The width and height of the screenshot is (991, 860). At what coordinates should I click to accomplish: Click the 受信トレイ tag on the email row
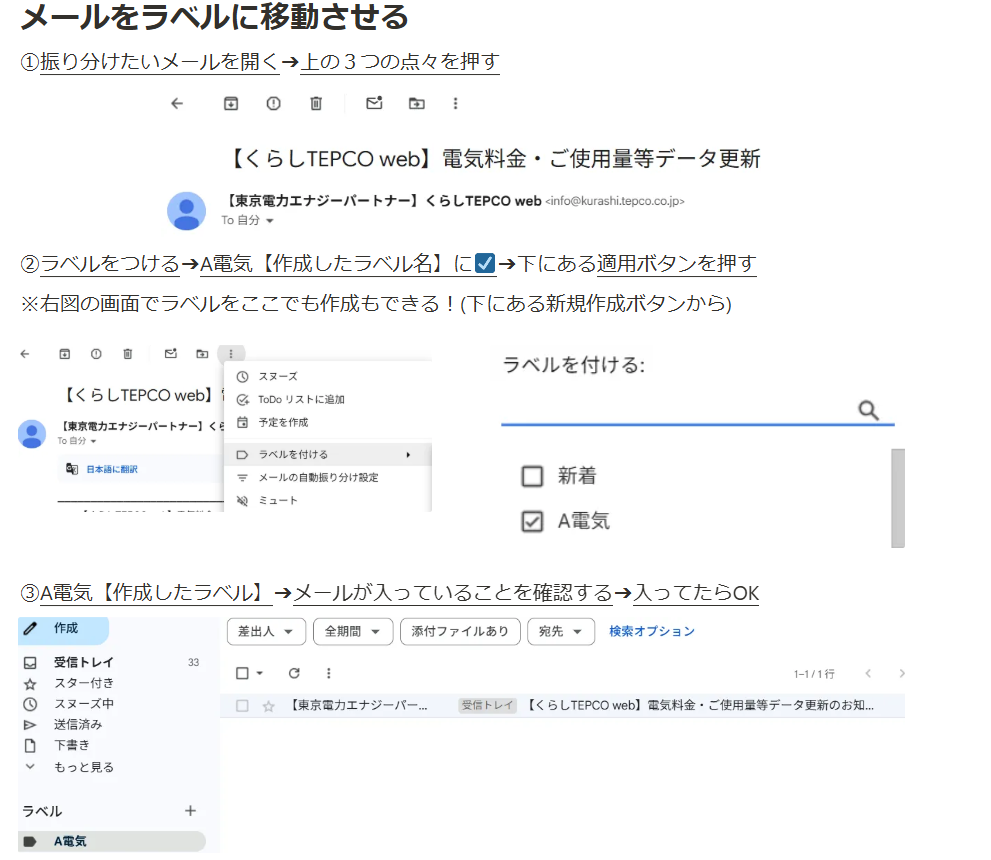pos(487,705)
